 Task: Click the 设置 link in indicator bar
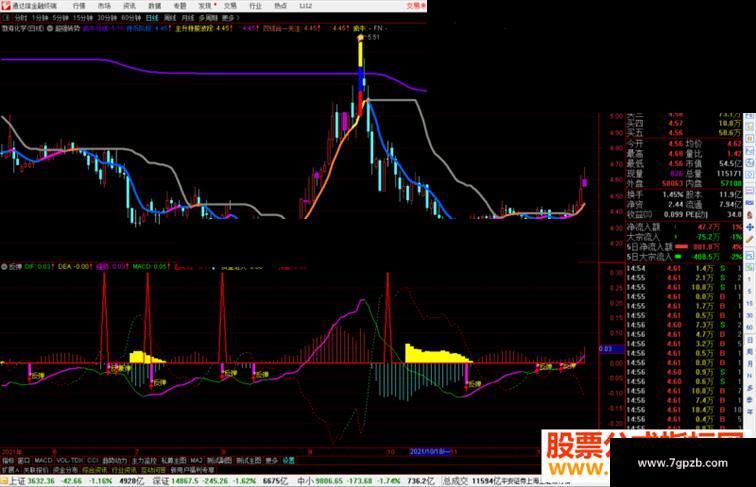click(x=288, y=460)
